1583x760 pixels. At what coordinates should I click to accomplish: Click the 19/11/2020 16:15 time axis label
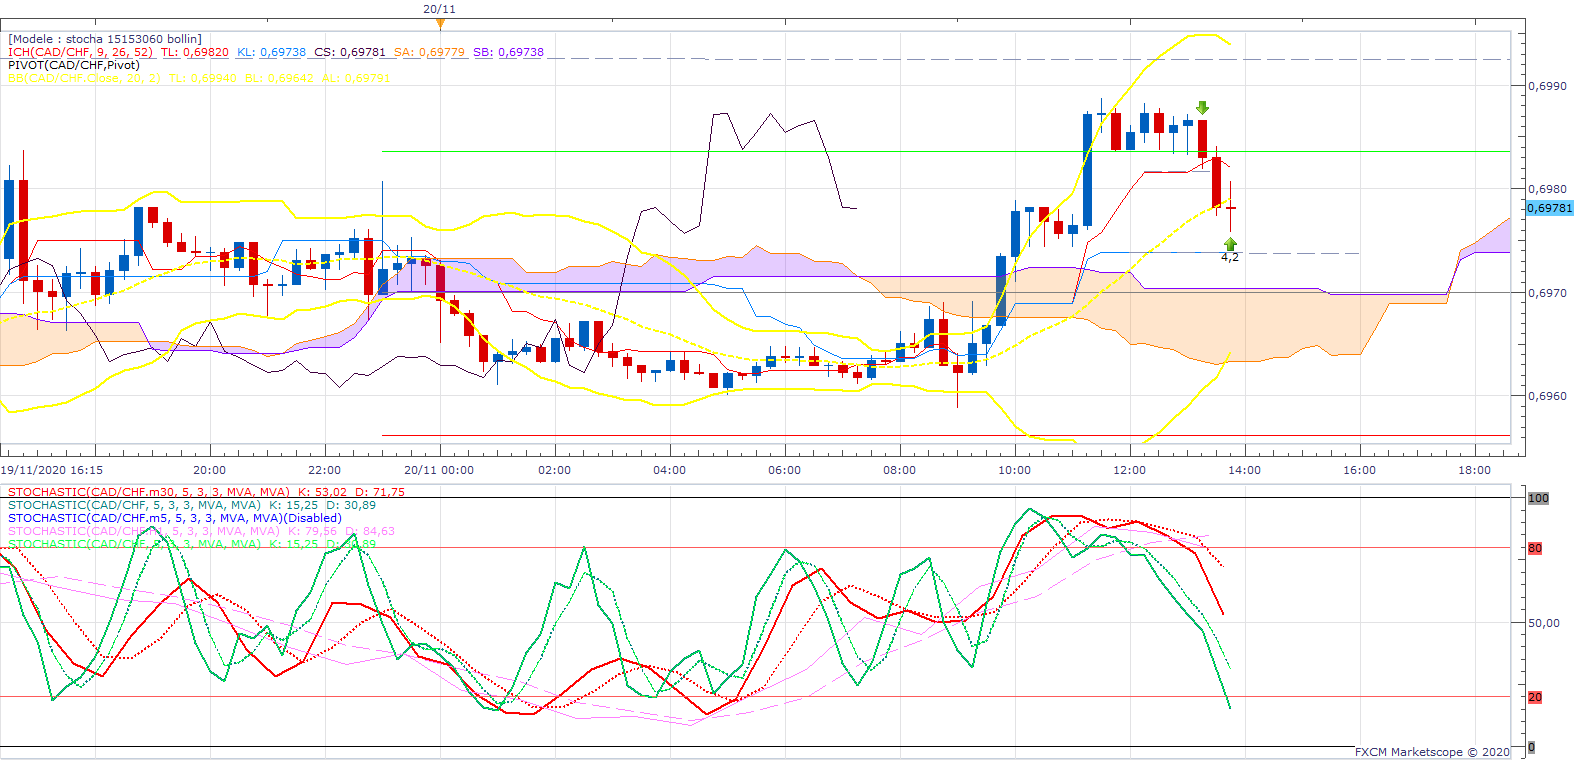(51, 470)
